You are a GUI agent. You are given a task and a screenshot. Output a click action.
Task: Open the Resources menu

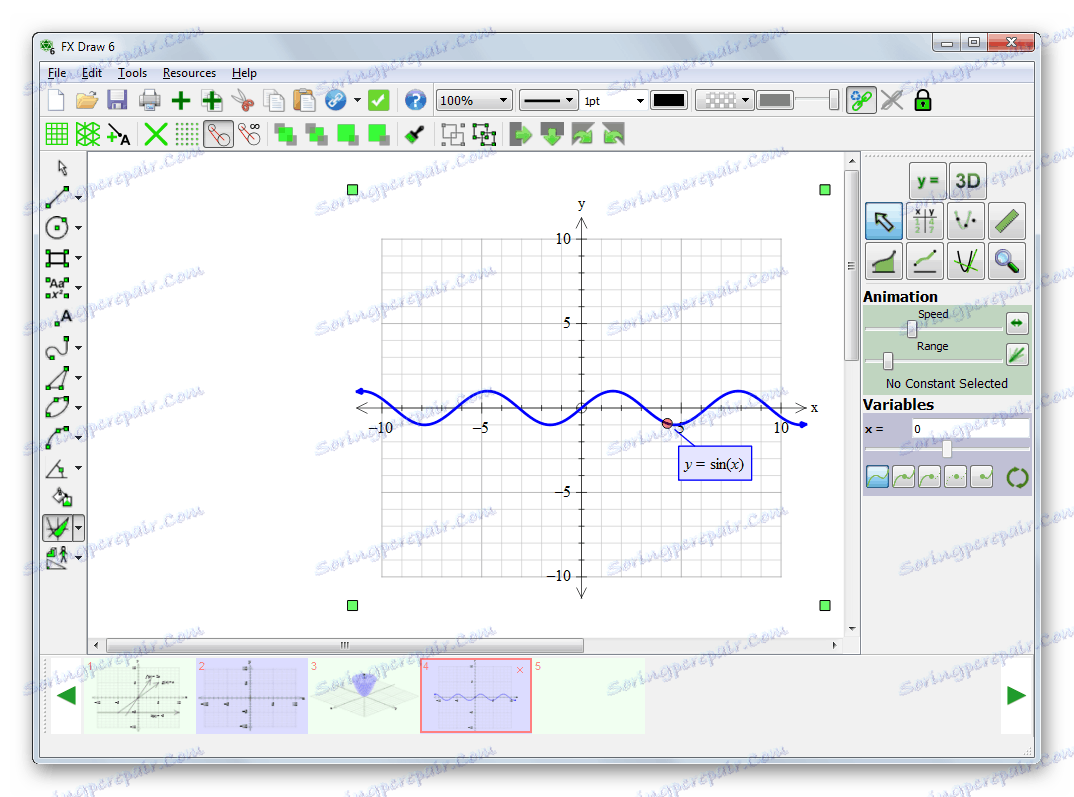tap(189, 73)
